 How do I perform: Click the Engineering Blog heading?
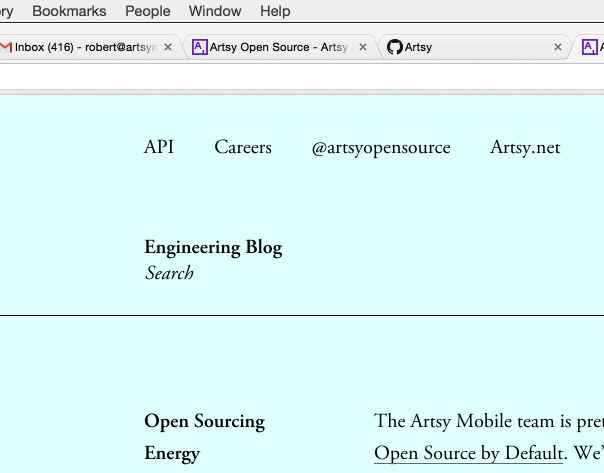point(213,248)
